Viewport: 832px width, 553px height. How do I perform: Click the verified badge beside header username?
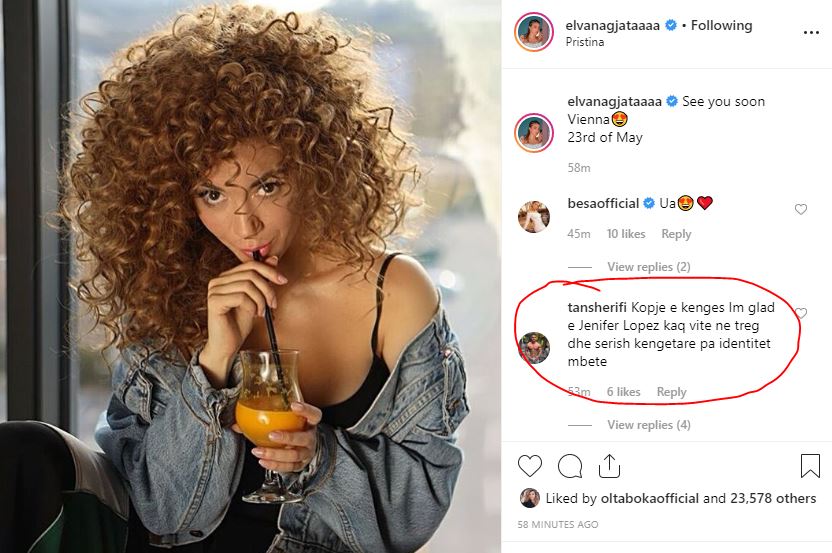point(671,25)
